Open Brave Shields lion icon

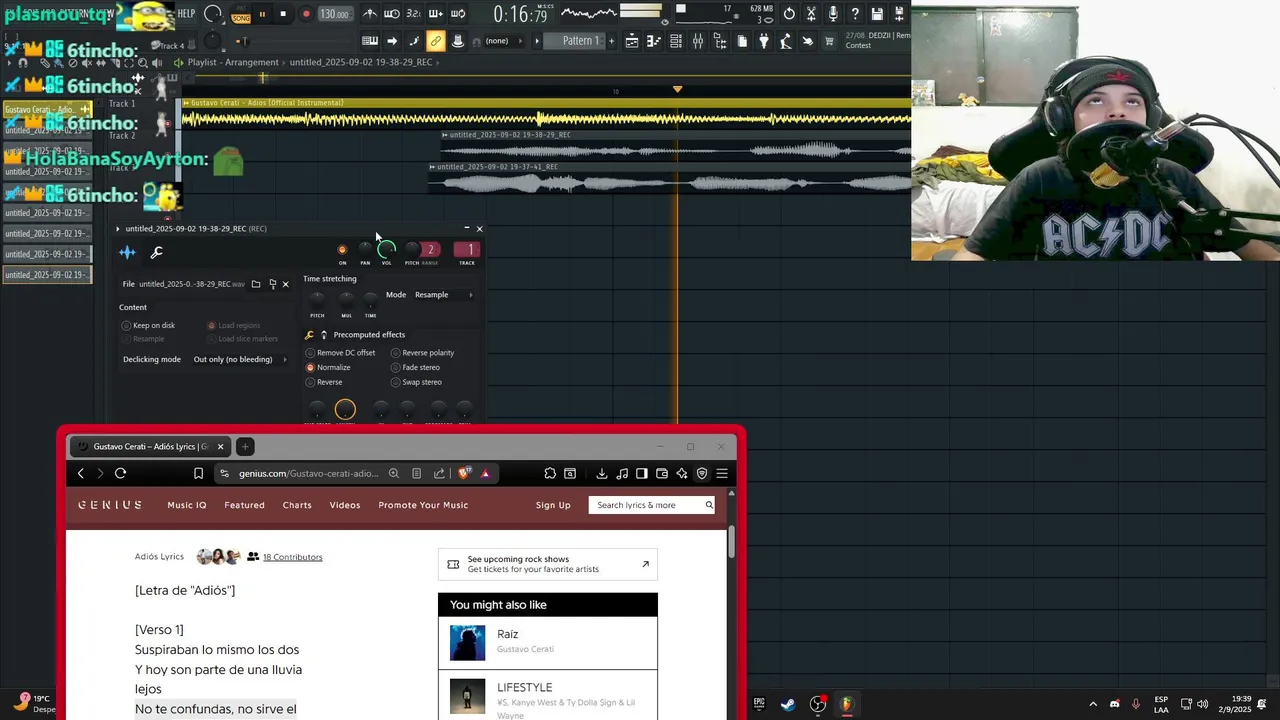[464, 473]
